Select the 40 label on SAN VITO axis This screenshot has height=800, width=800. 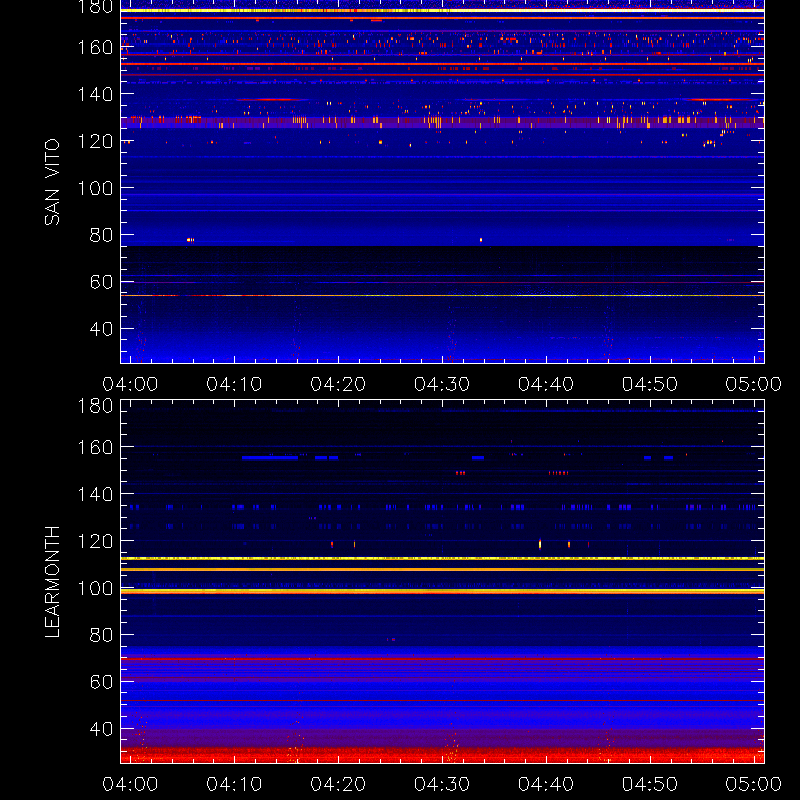click(x=101, y=329)
